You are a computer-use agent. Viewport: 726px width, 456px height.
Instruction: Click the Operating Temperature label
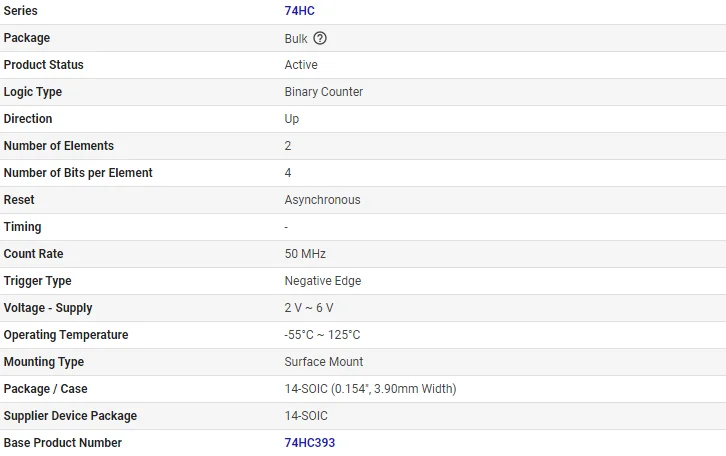point(66,335)
